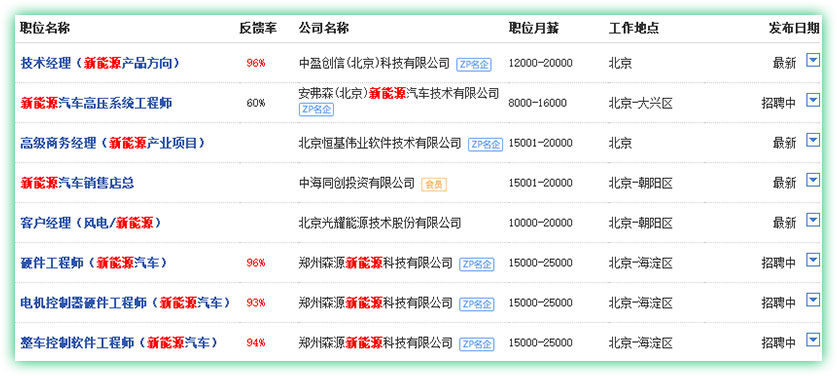
Task: Click ZP名企 badge beside 中盈创信 company
Action: [473, 65]
